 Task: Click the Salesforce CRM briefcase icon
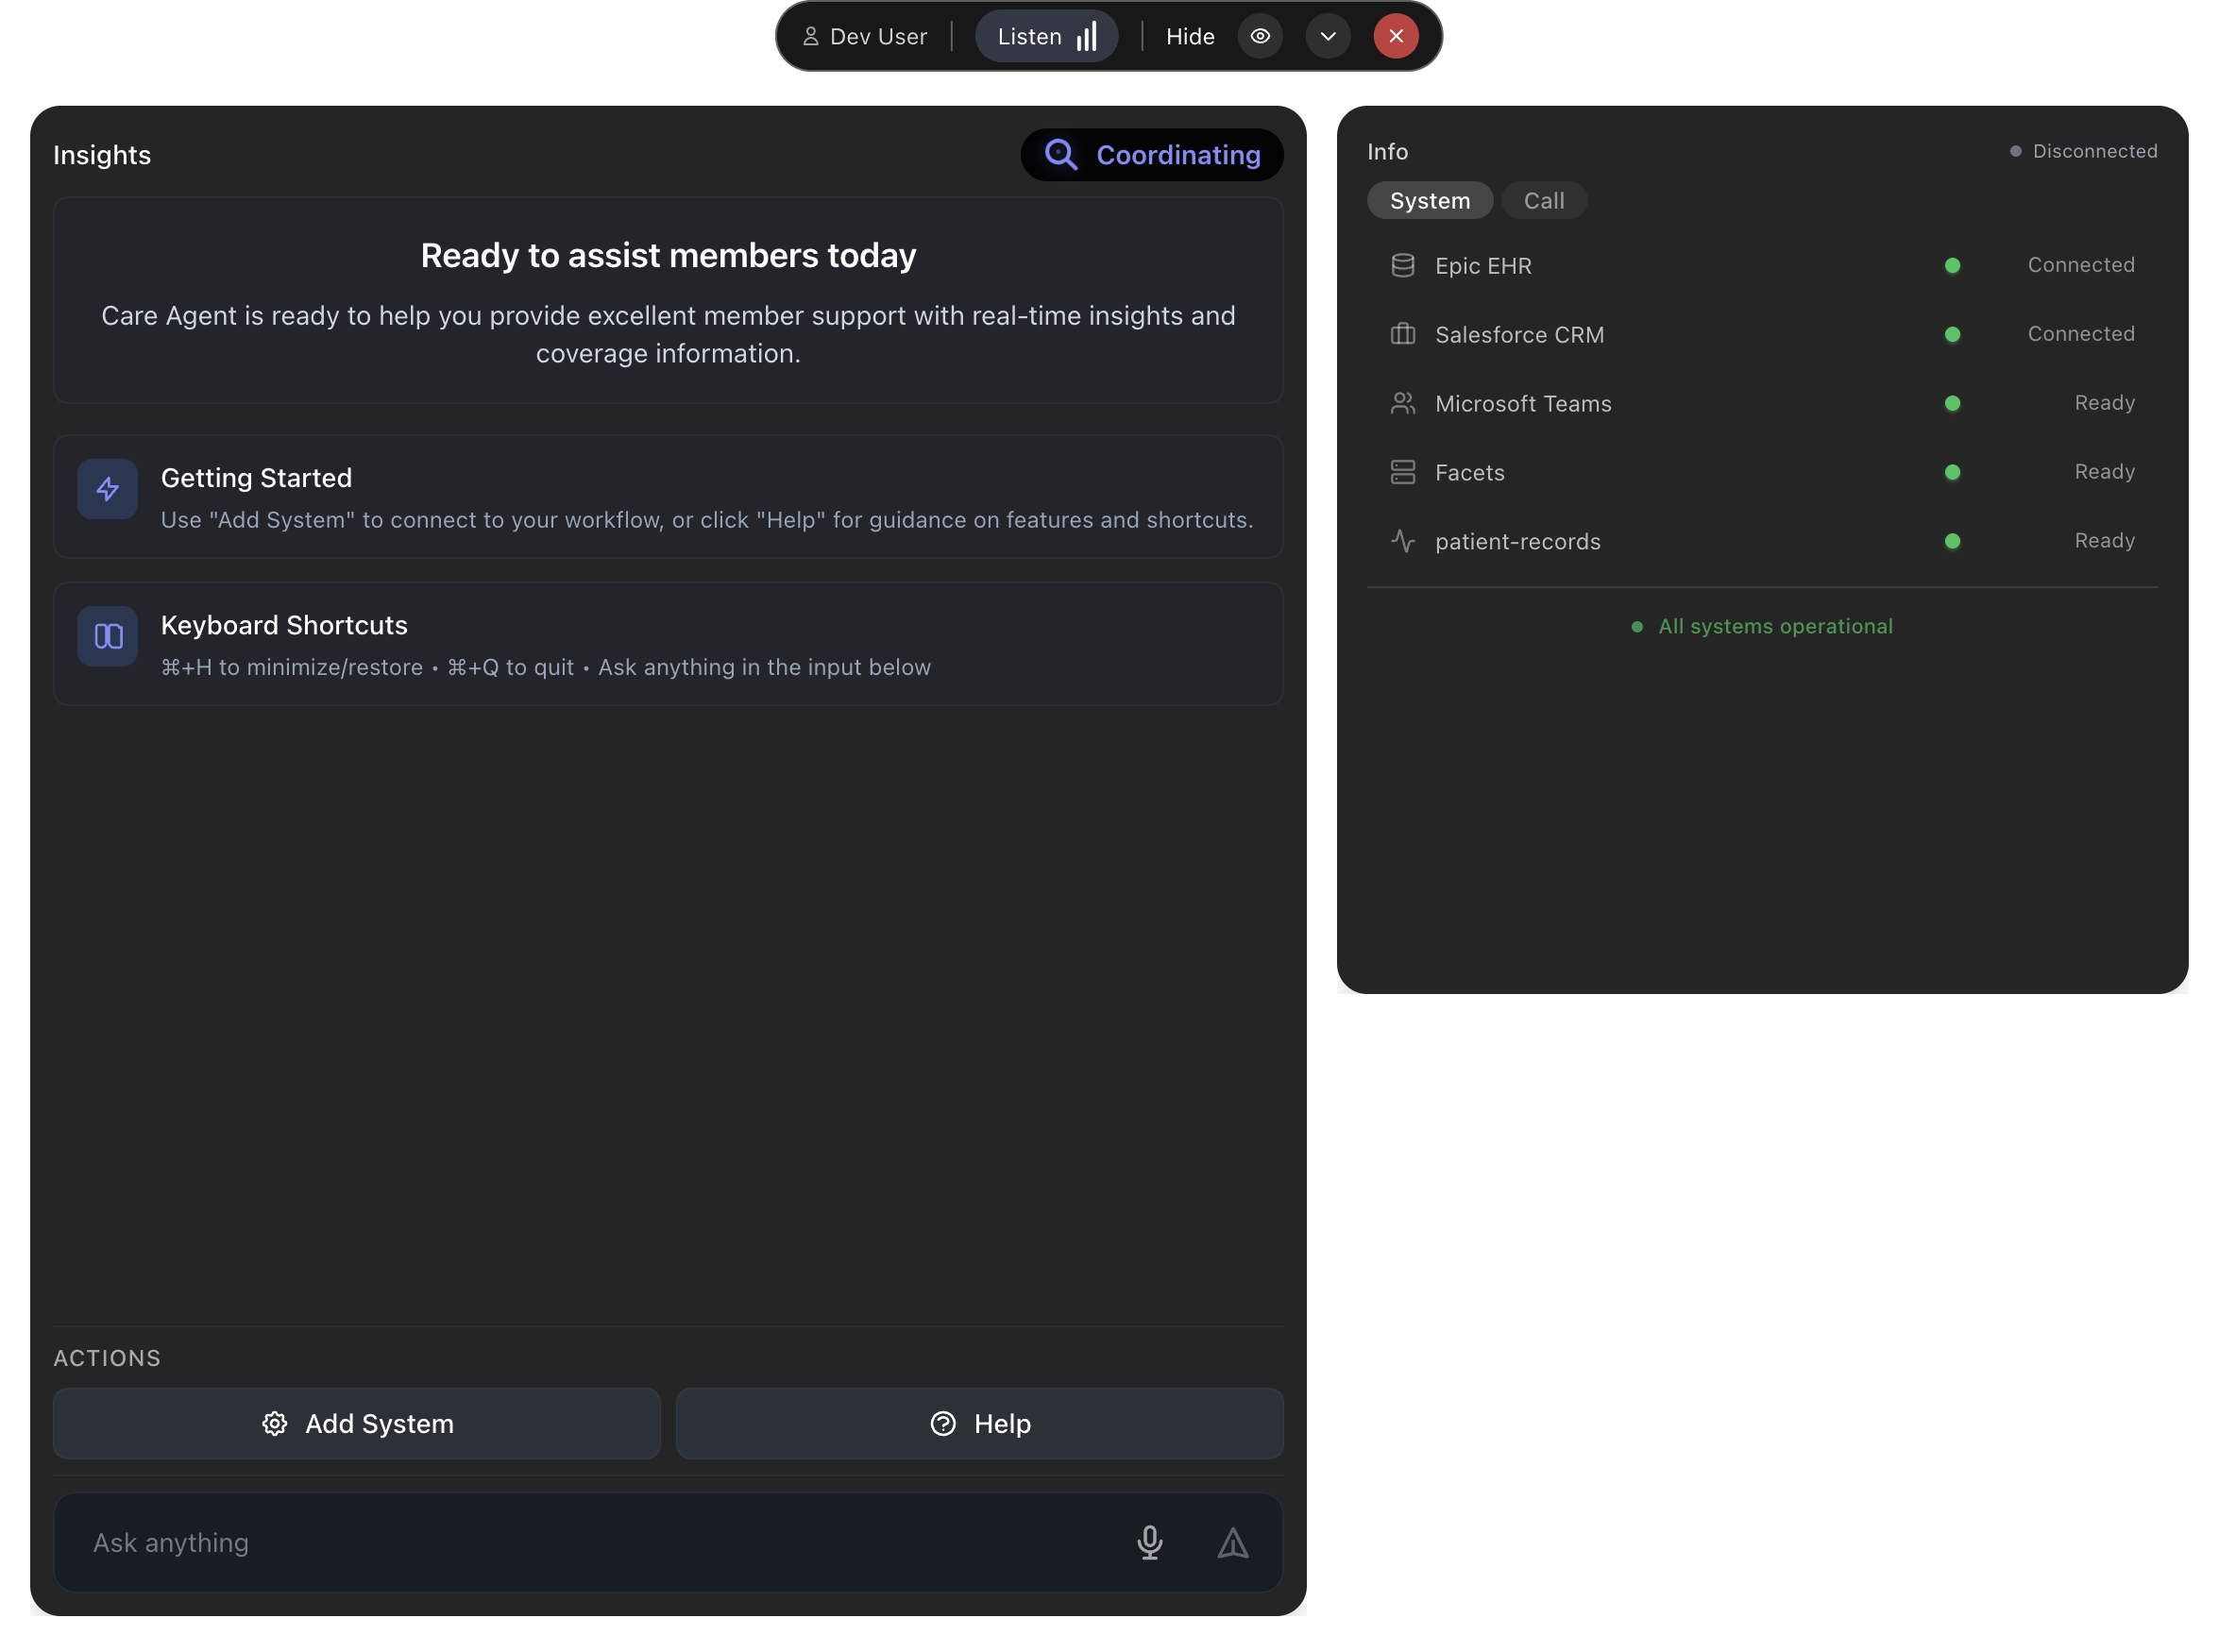(x=1402, y=334)
